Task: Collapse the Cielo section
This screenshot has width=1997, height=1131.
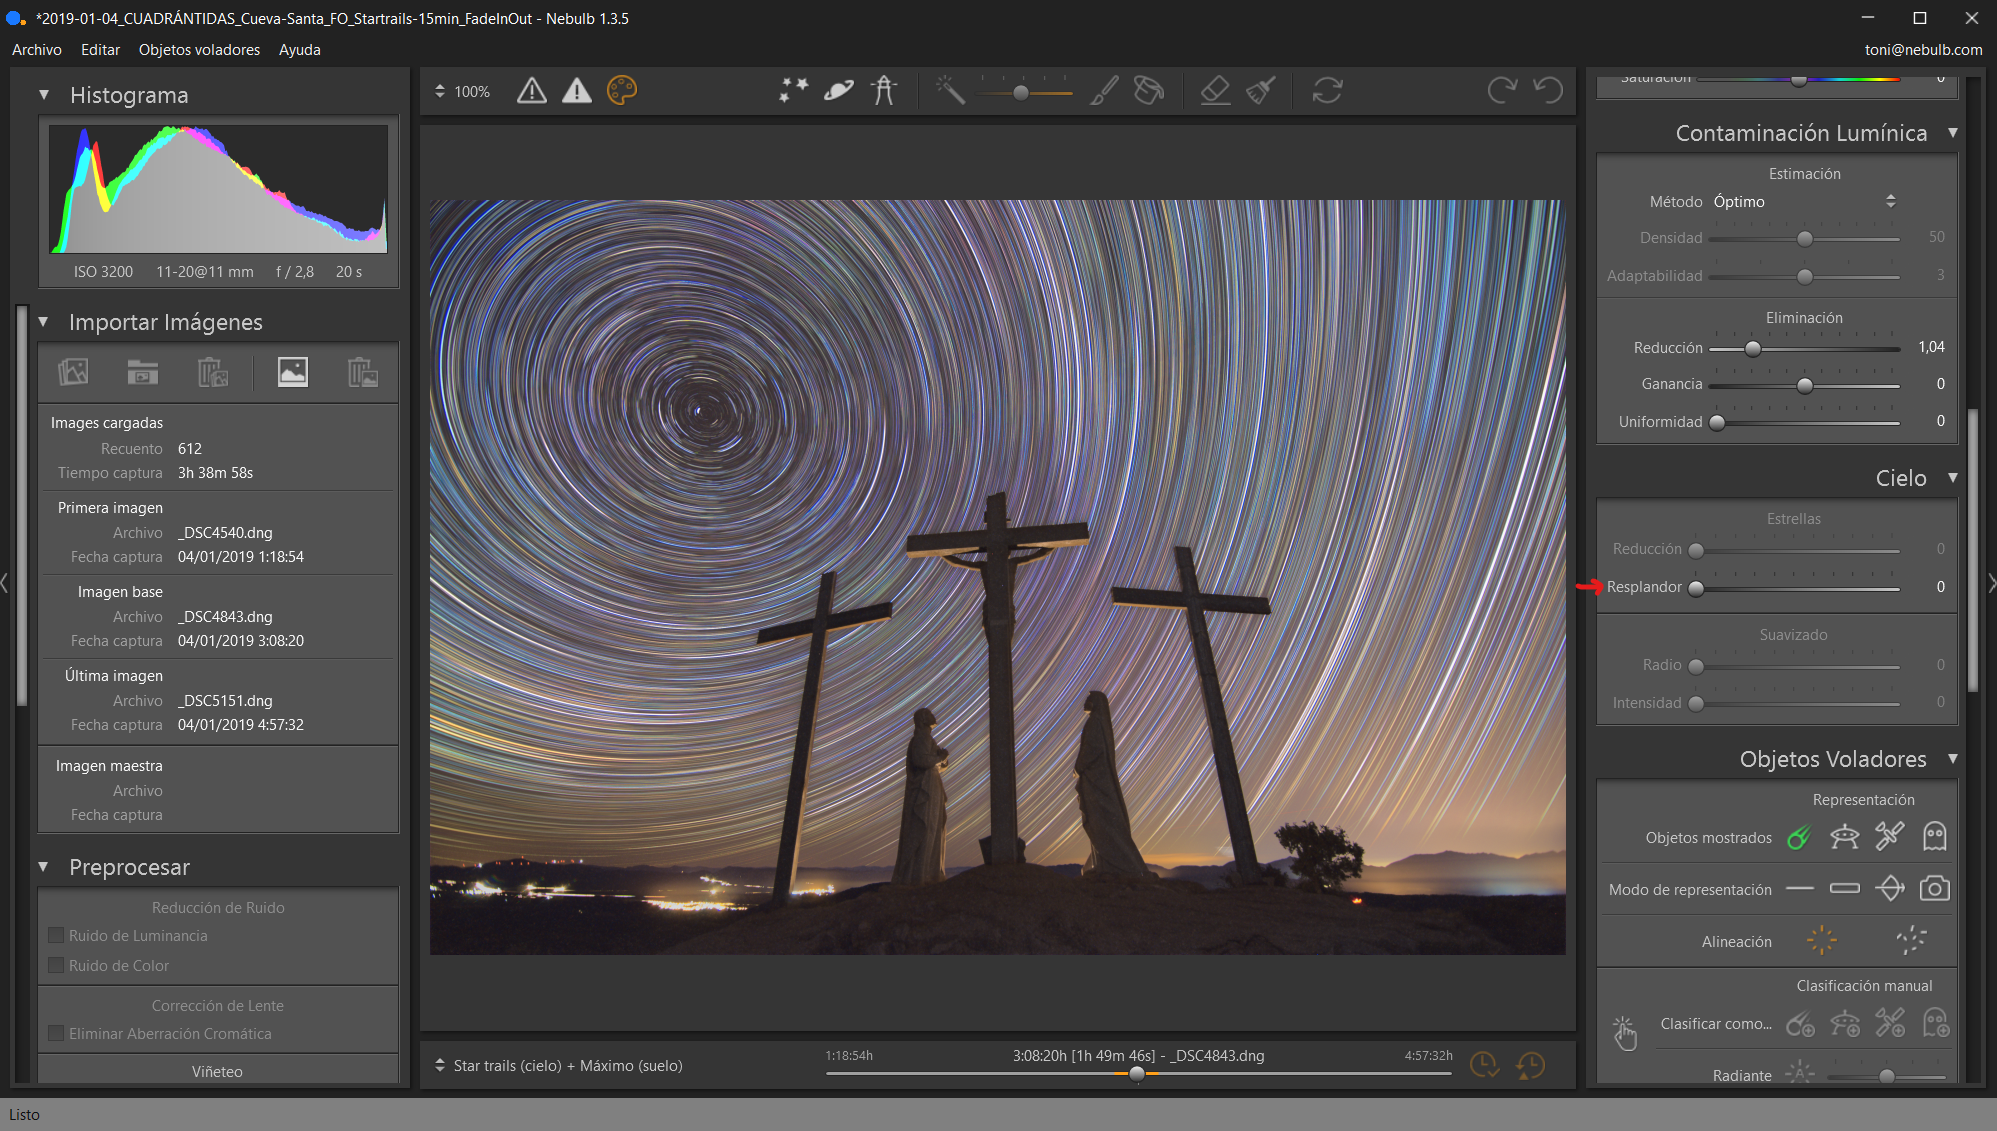Action: 1953,478
